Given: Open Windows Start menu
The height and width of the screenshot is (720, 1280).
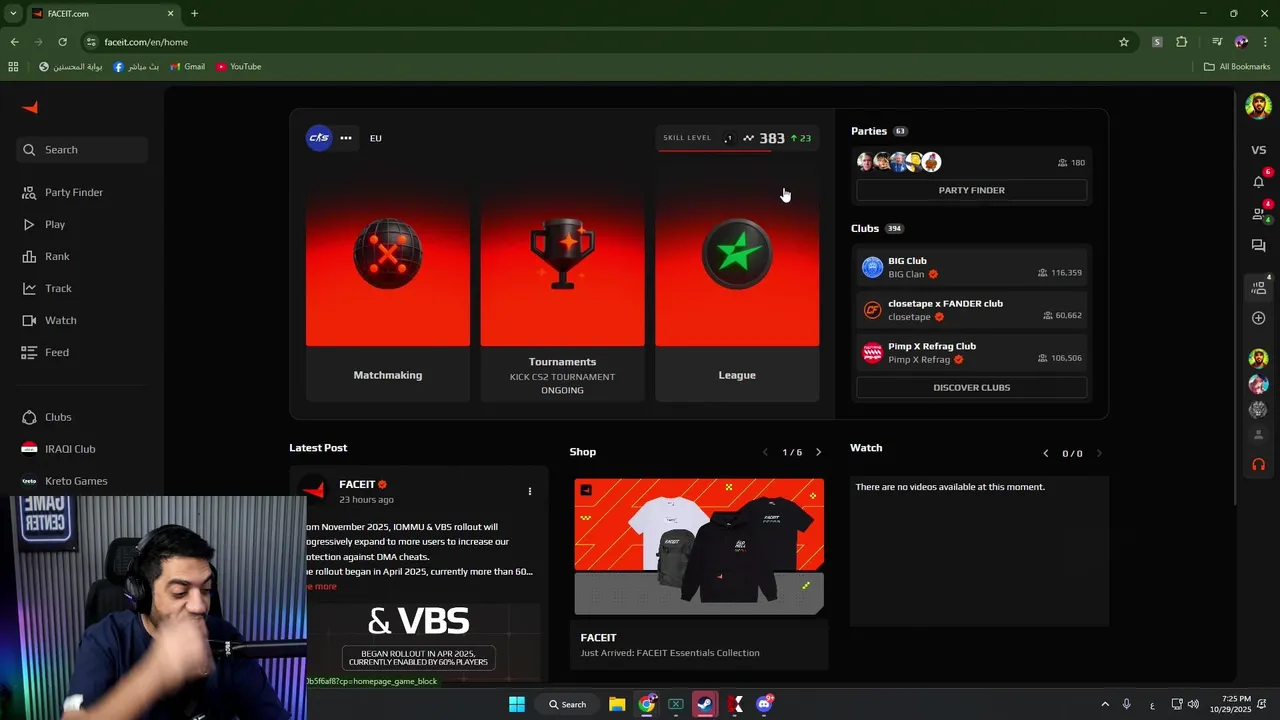Looking at the screenshot, I should pyautogui.click(x=517, y=704).
